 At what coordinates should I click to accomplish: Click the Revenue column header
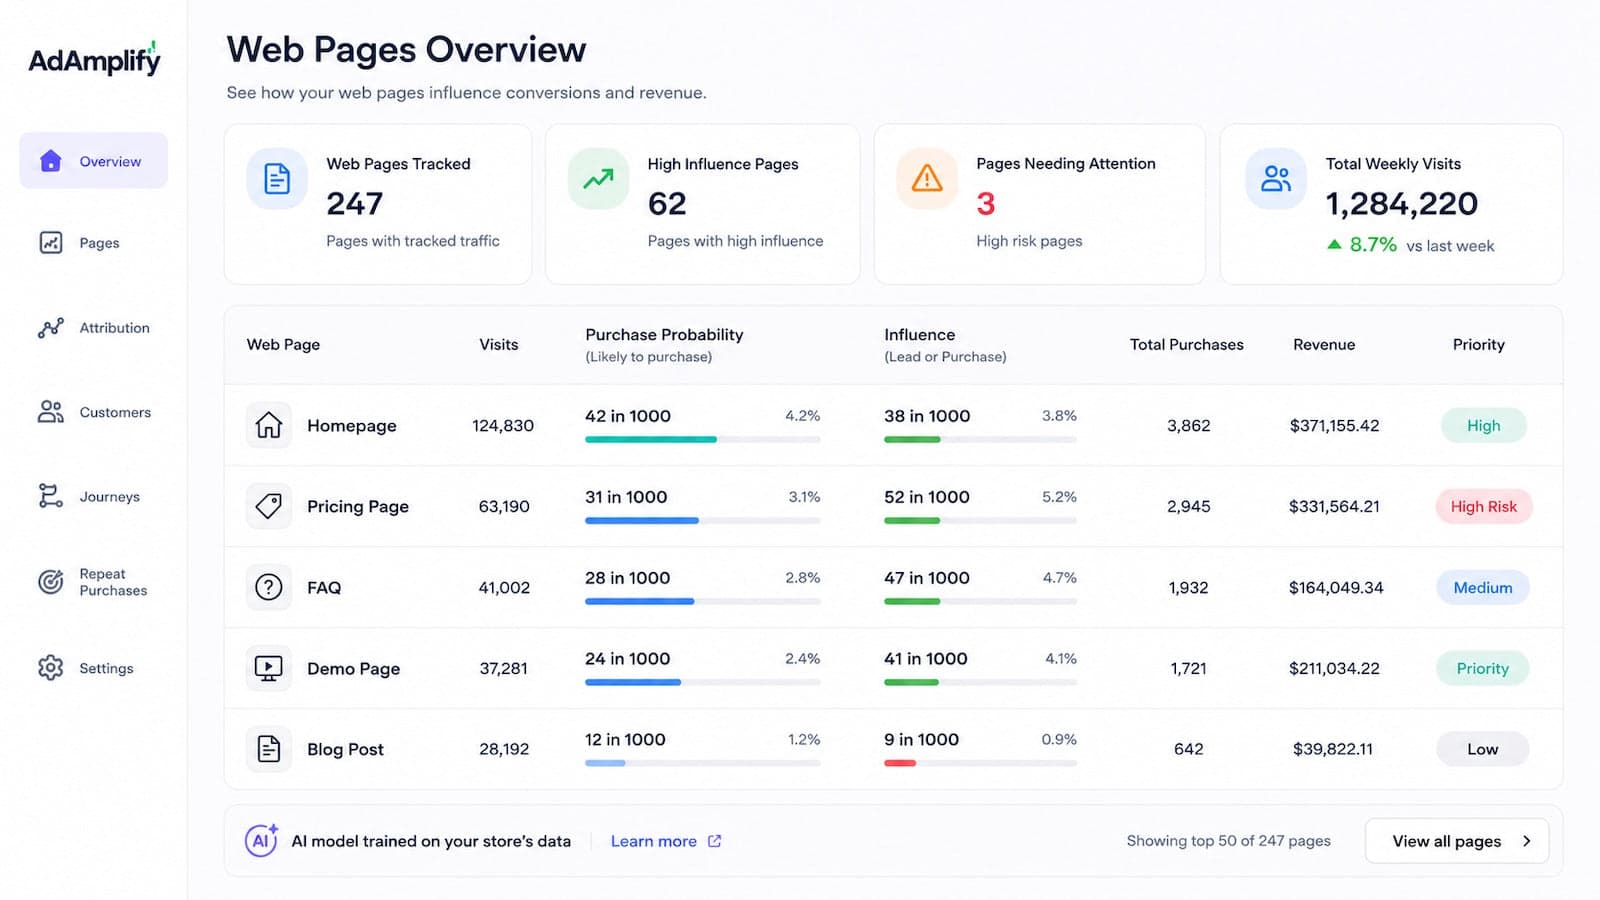point(1324,344)
